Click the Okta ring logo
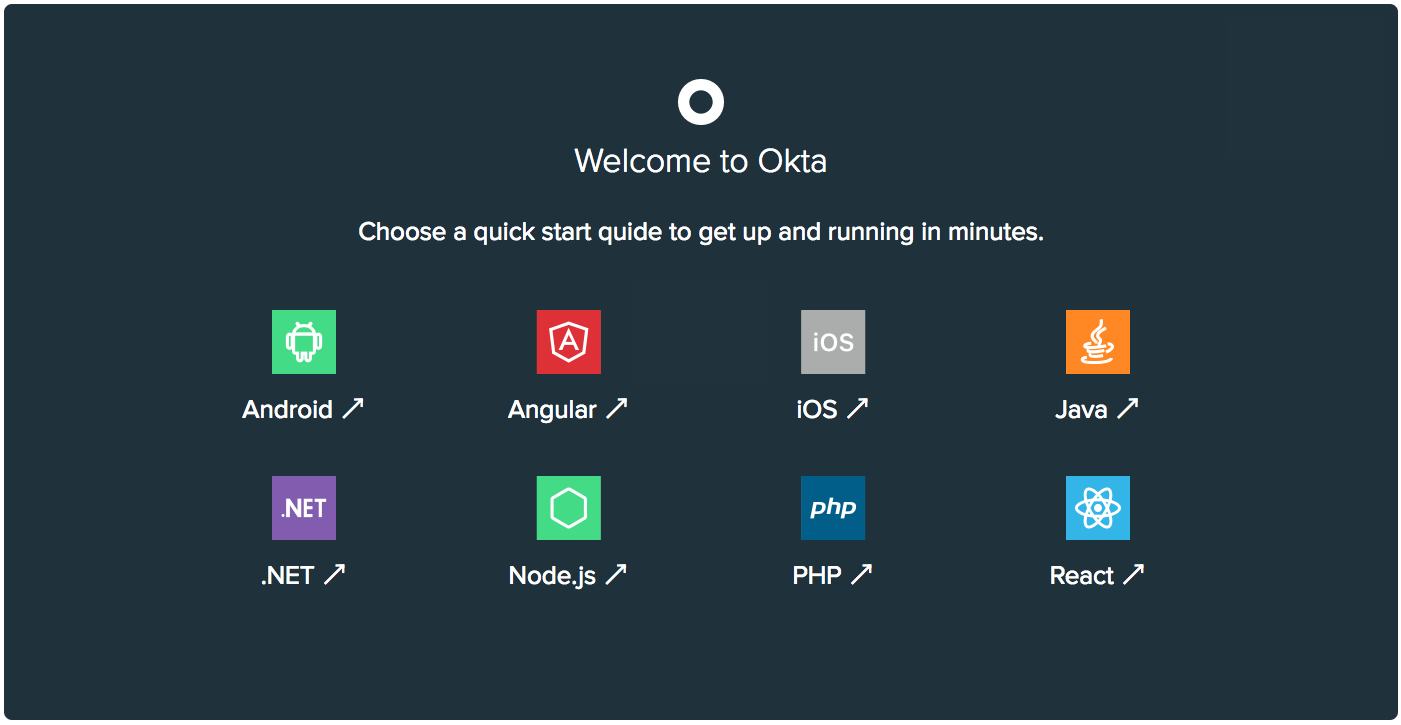Image resolution: width=1401 pixels, height=725 pixels. point(701,102)
